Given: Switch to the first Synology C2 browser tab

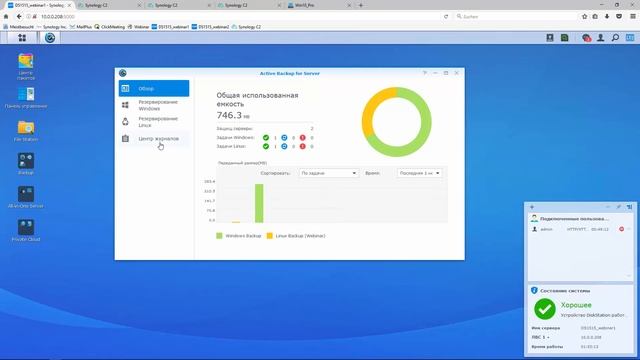Looking at the screenshot, I should tap(109, 5).
